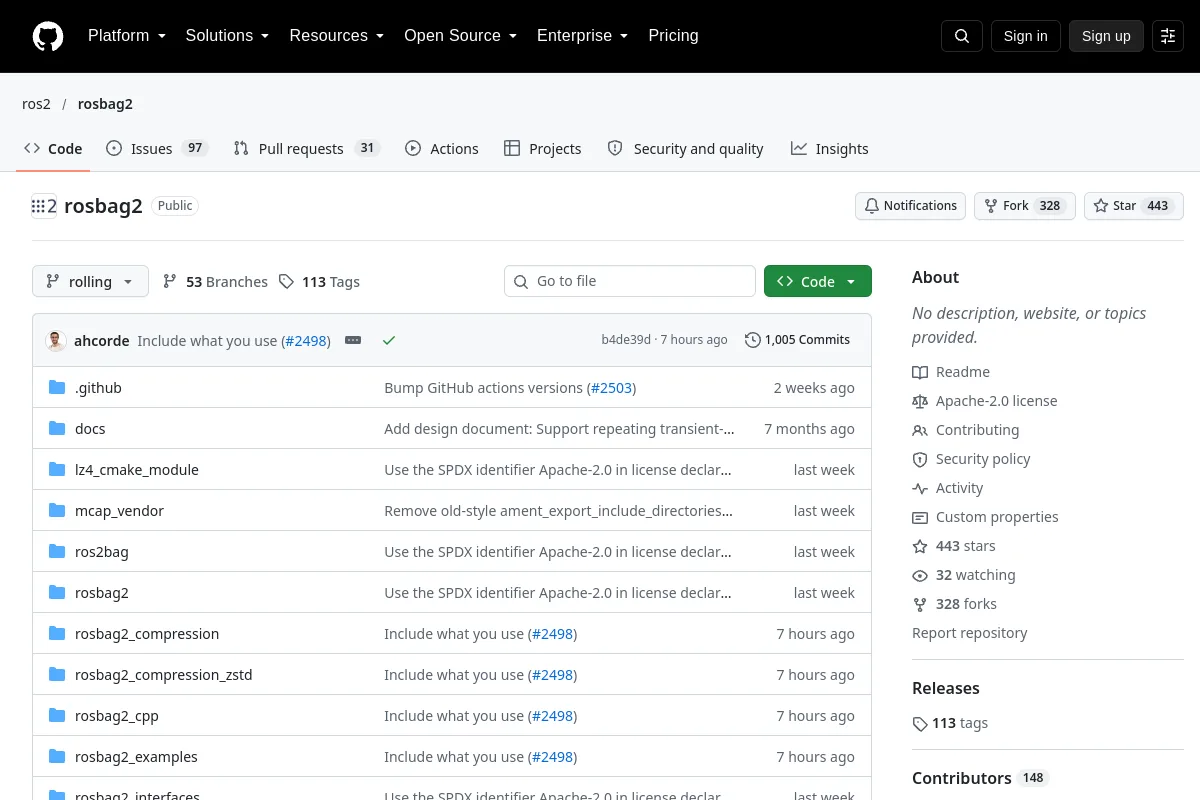Open the Contributors 148 heading
Screen dimensions: 1200x800
(x=980, y=778)
